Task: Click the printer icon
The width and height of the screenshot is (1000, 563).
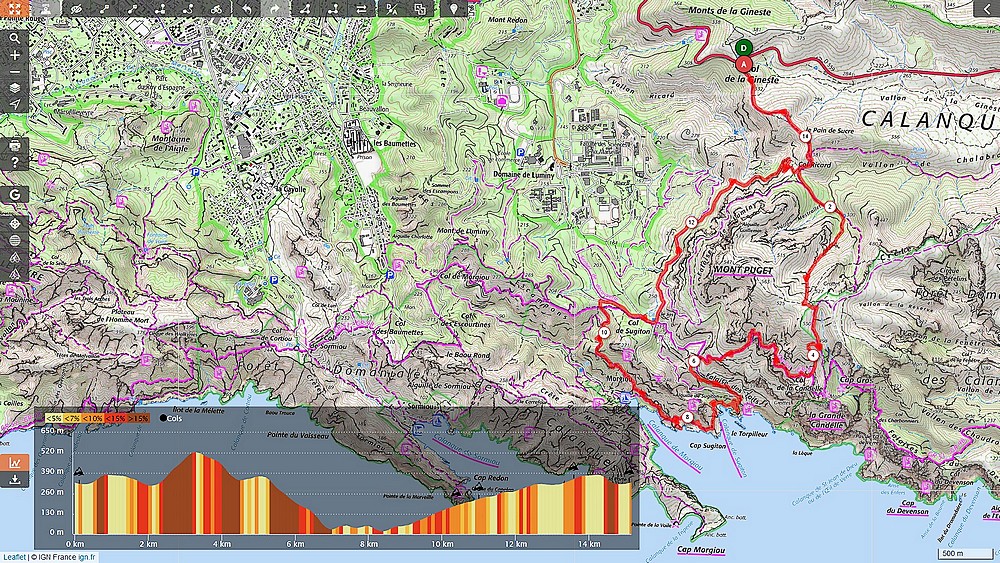Action: click(15, 145)
